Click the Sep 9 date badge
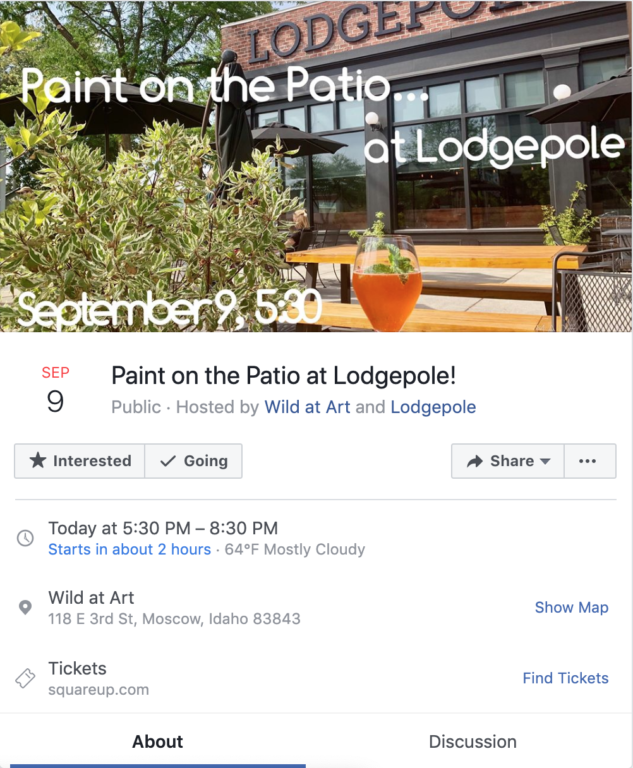Image resolution: width=633 pixels, height=768 pixels. coord(55,390)
